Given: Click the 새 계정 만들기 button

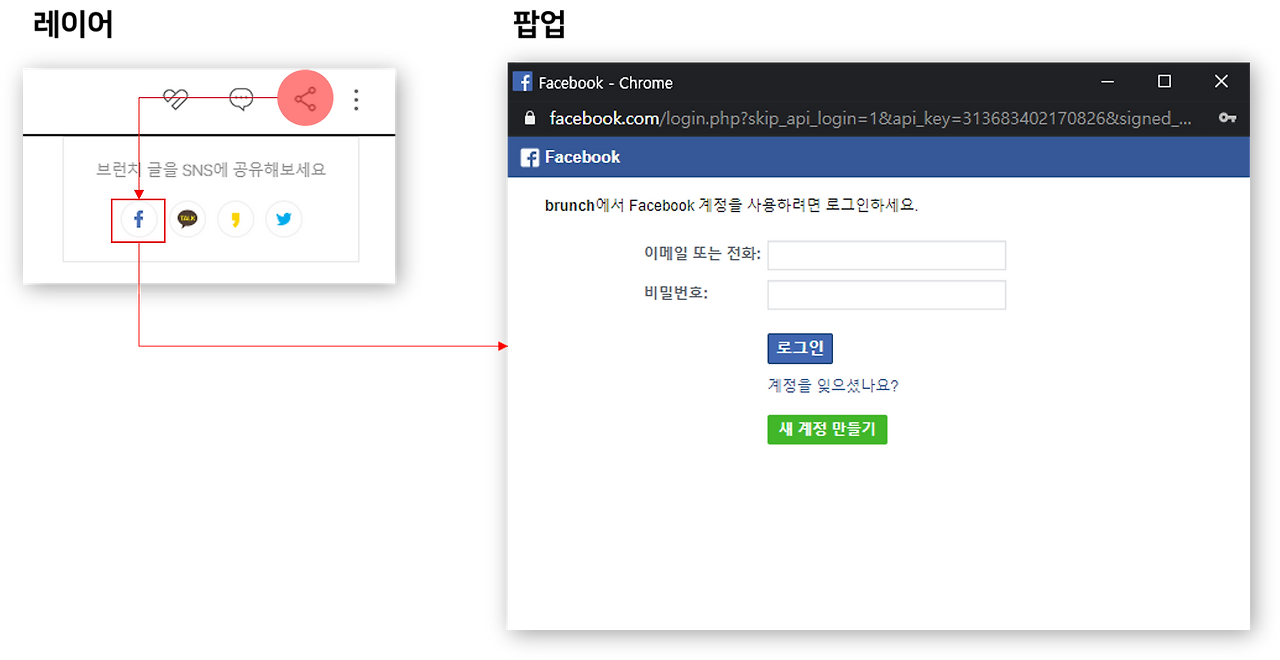Looking at the screenshot, I should point(827,429).
